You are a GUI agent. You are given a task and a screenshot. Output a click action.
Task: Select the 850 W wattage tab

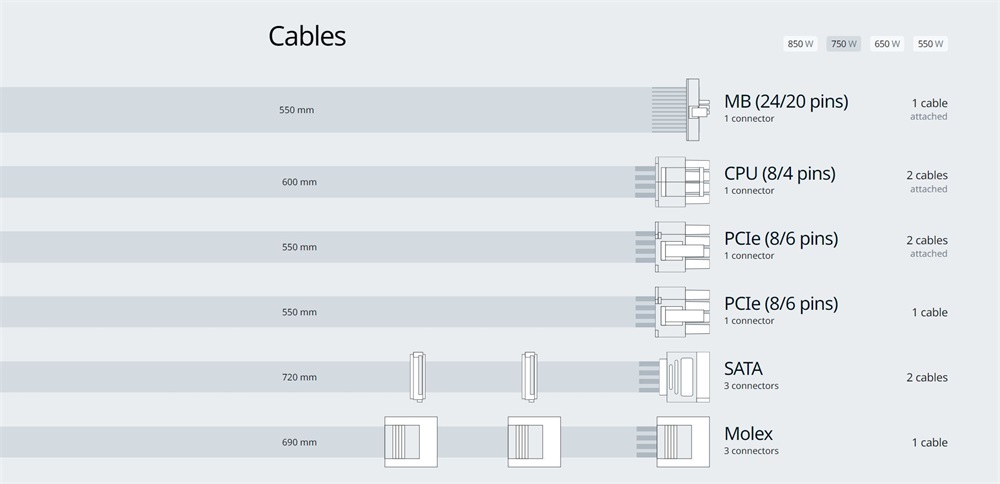(x=800, y=44)
